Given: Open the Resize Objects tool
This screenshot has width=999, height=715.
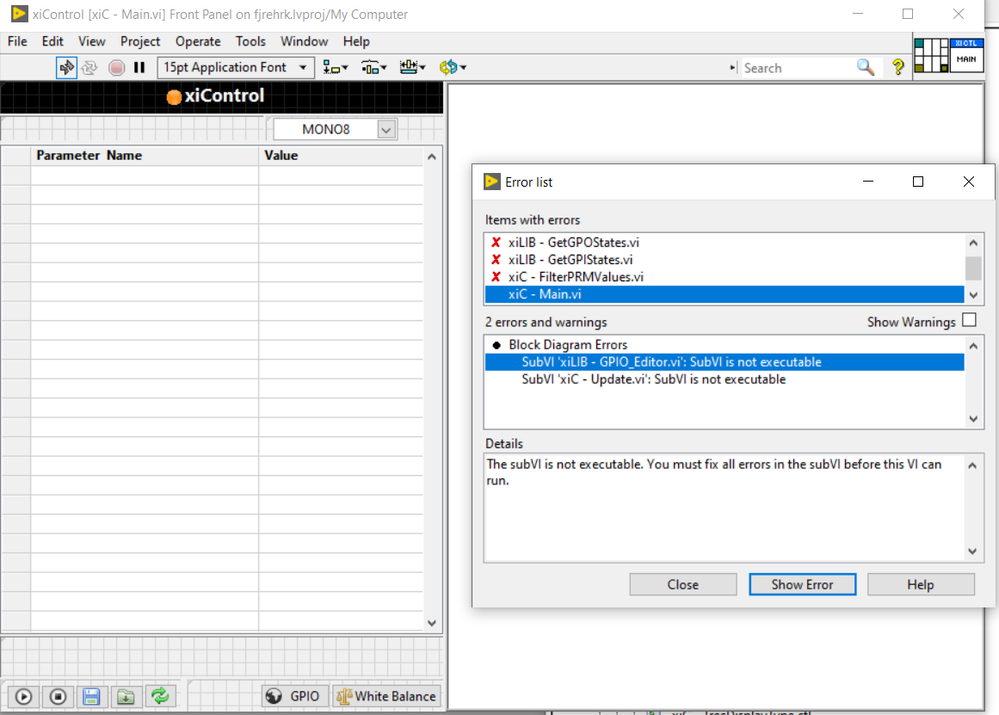Looking at the screenshot, I should point(412,67).
